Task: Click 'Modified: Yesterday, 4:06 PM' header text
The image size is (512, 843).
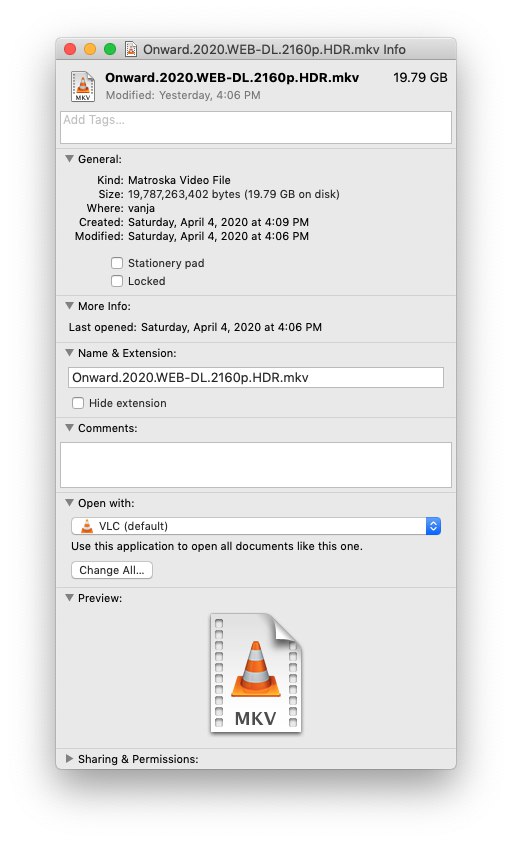Action: coord(183,95)
